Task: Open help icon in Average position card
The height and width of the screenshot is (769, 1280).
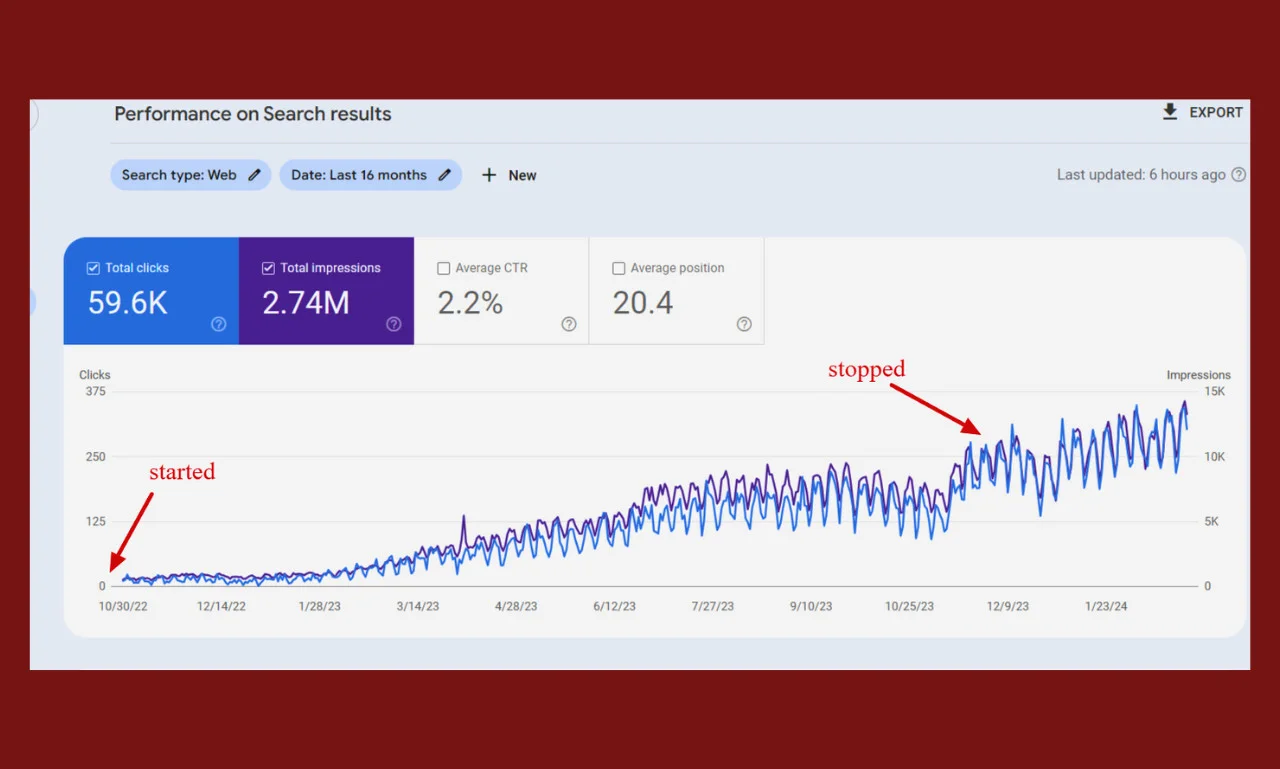Action: click(743, 324)
